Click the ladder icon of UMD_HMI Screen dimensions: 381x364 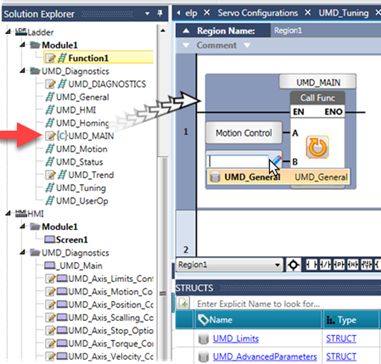click(x=50, y=110)
